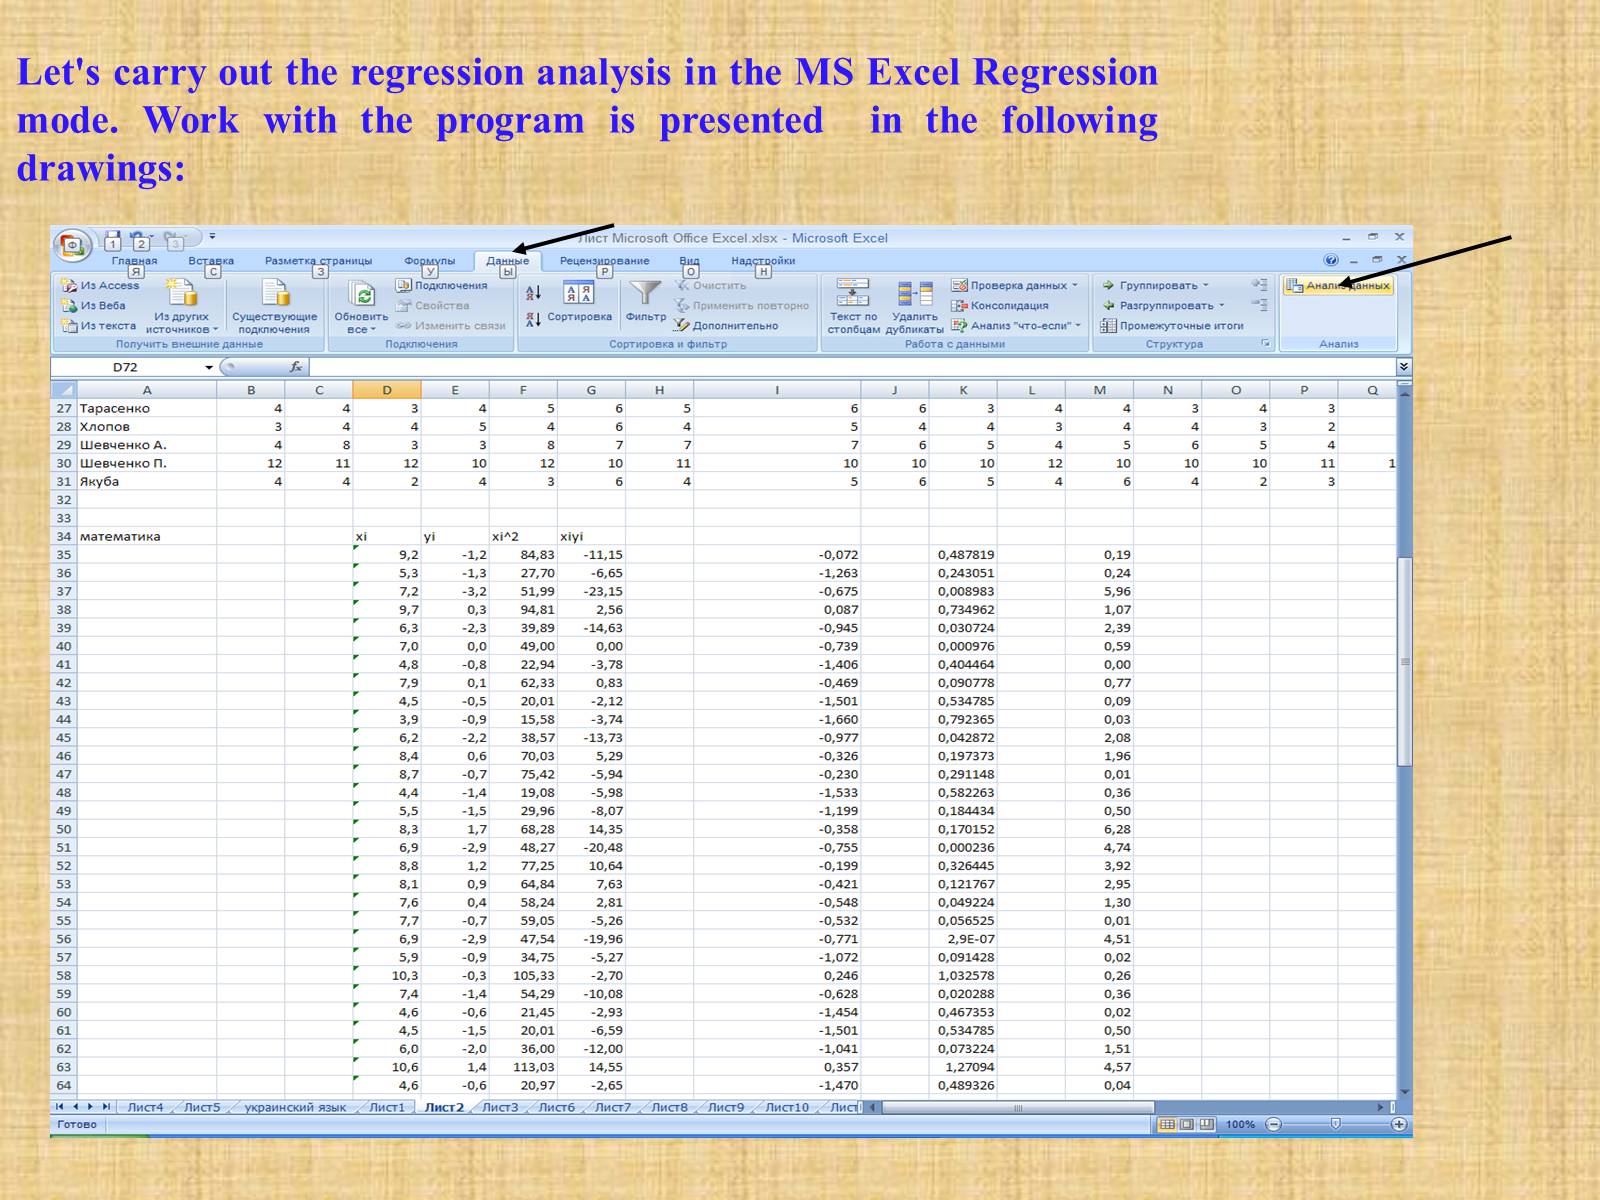Open the 'Группировать' dropdown
This screenshot has height=1200, width=1600.
(x=1156, y=285)
